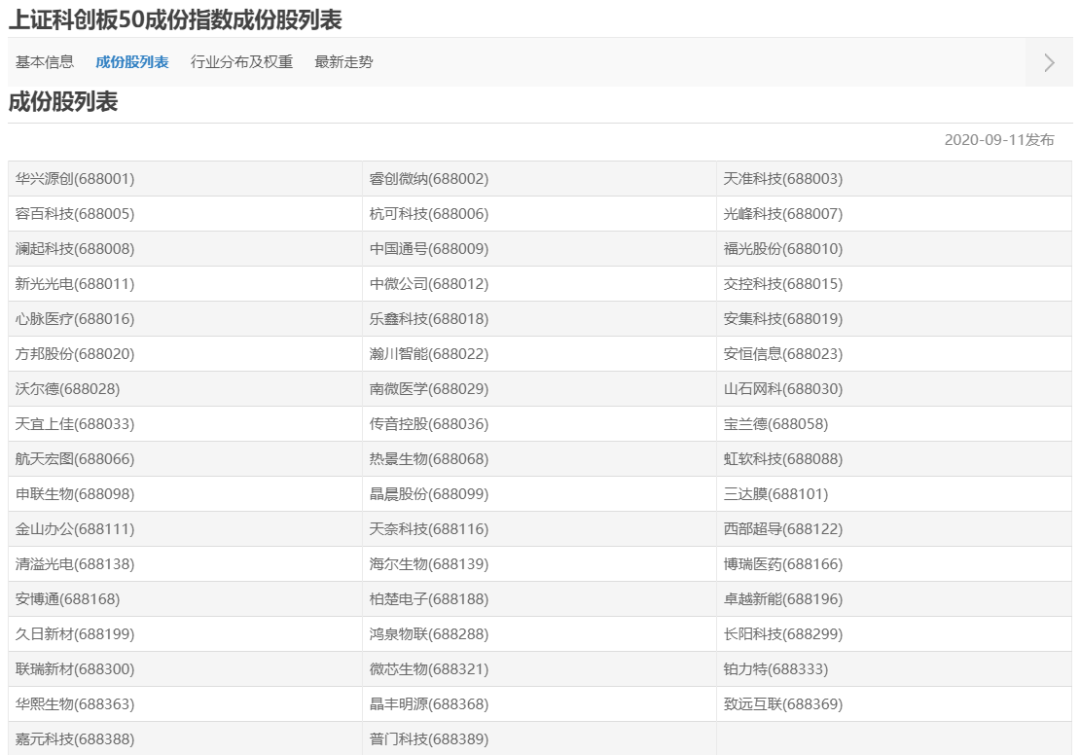This screenshot has height=755, width=1080.
Task: Select 中微公司(688012) cell
Action: click(x=429, y=284)
